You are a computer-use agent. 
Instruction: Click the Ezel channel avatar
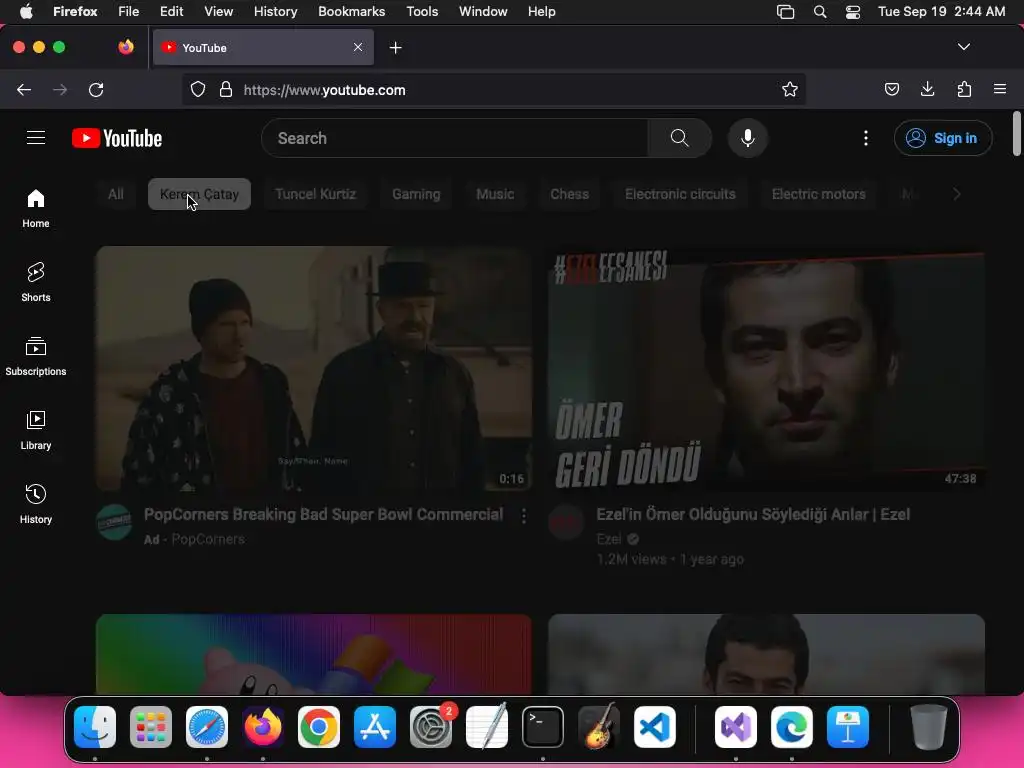point(566,522)
